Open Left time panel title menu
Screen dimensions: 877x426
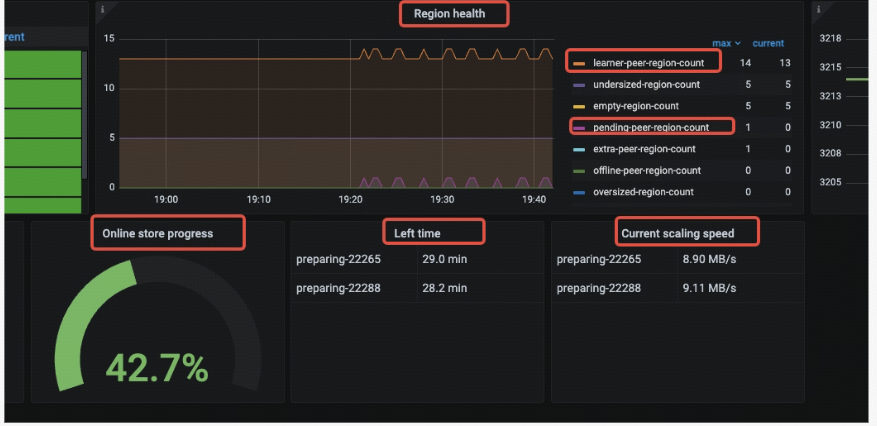(x=417, y=233)
